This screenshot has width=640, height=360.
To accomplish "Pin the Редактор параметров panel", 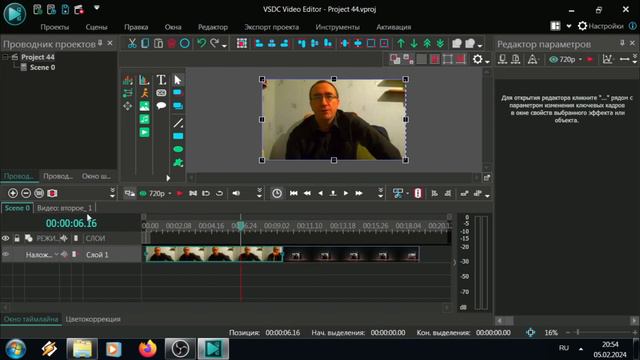I will [622, 43].
